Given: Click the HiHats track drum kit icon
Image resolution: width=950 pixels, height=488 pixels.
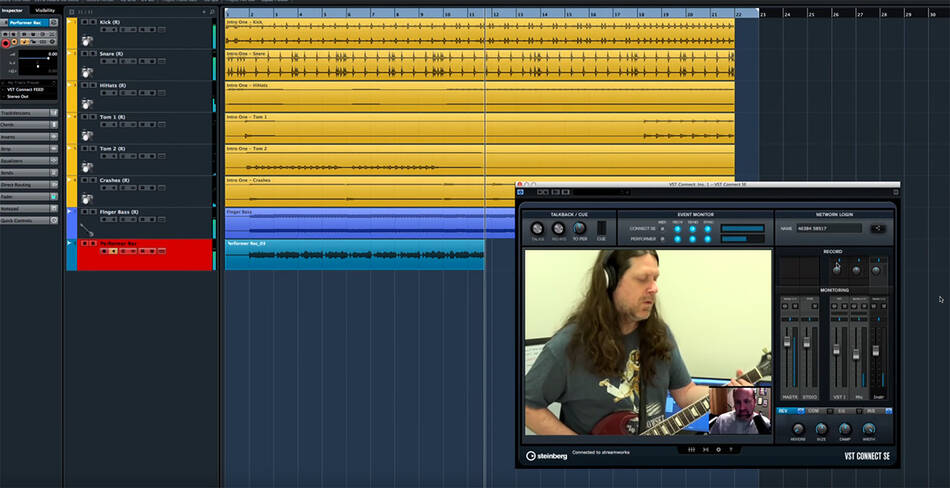Looking at the screenshot, I should coord(87,104).
